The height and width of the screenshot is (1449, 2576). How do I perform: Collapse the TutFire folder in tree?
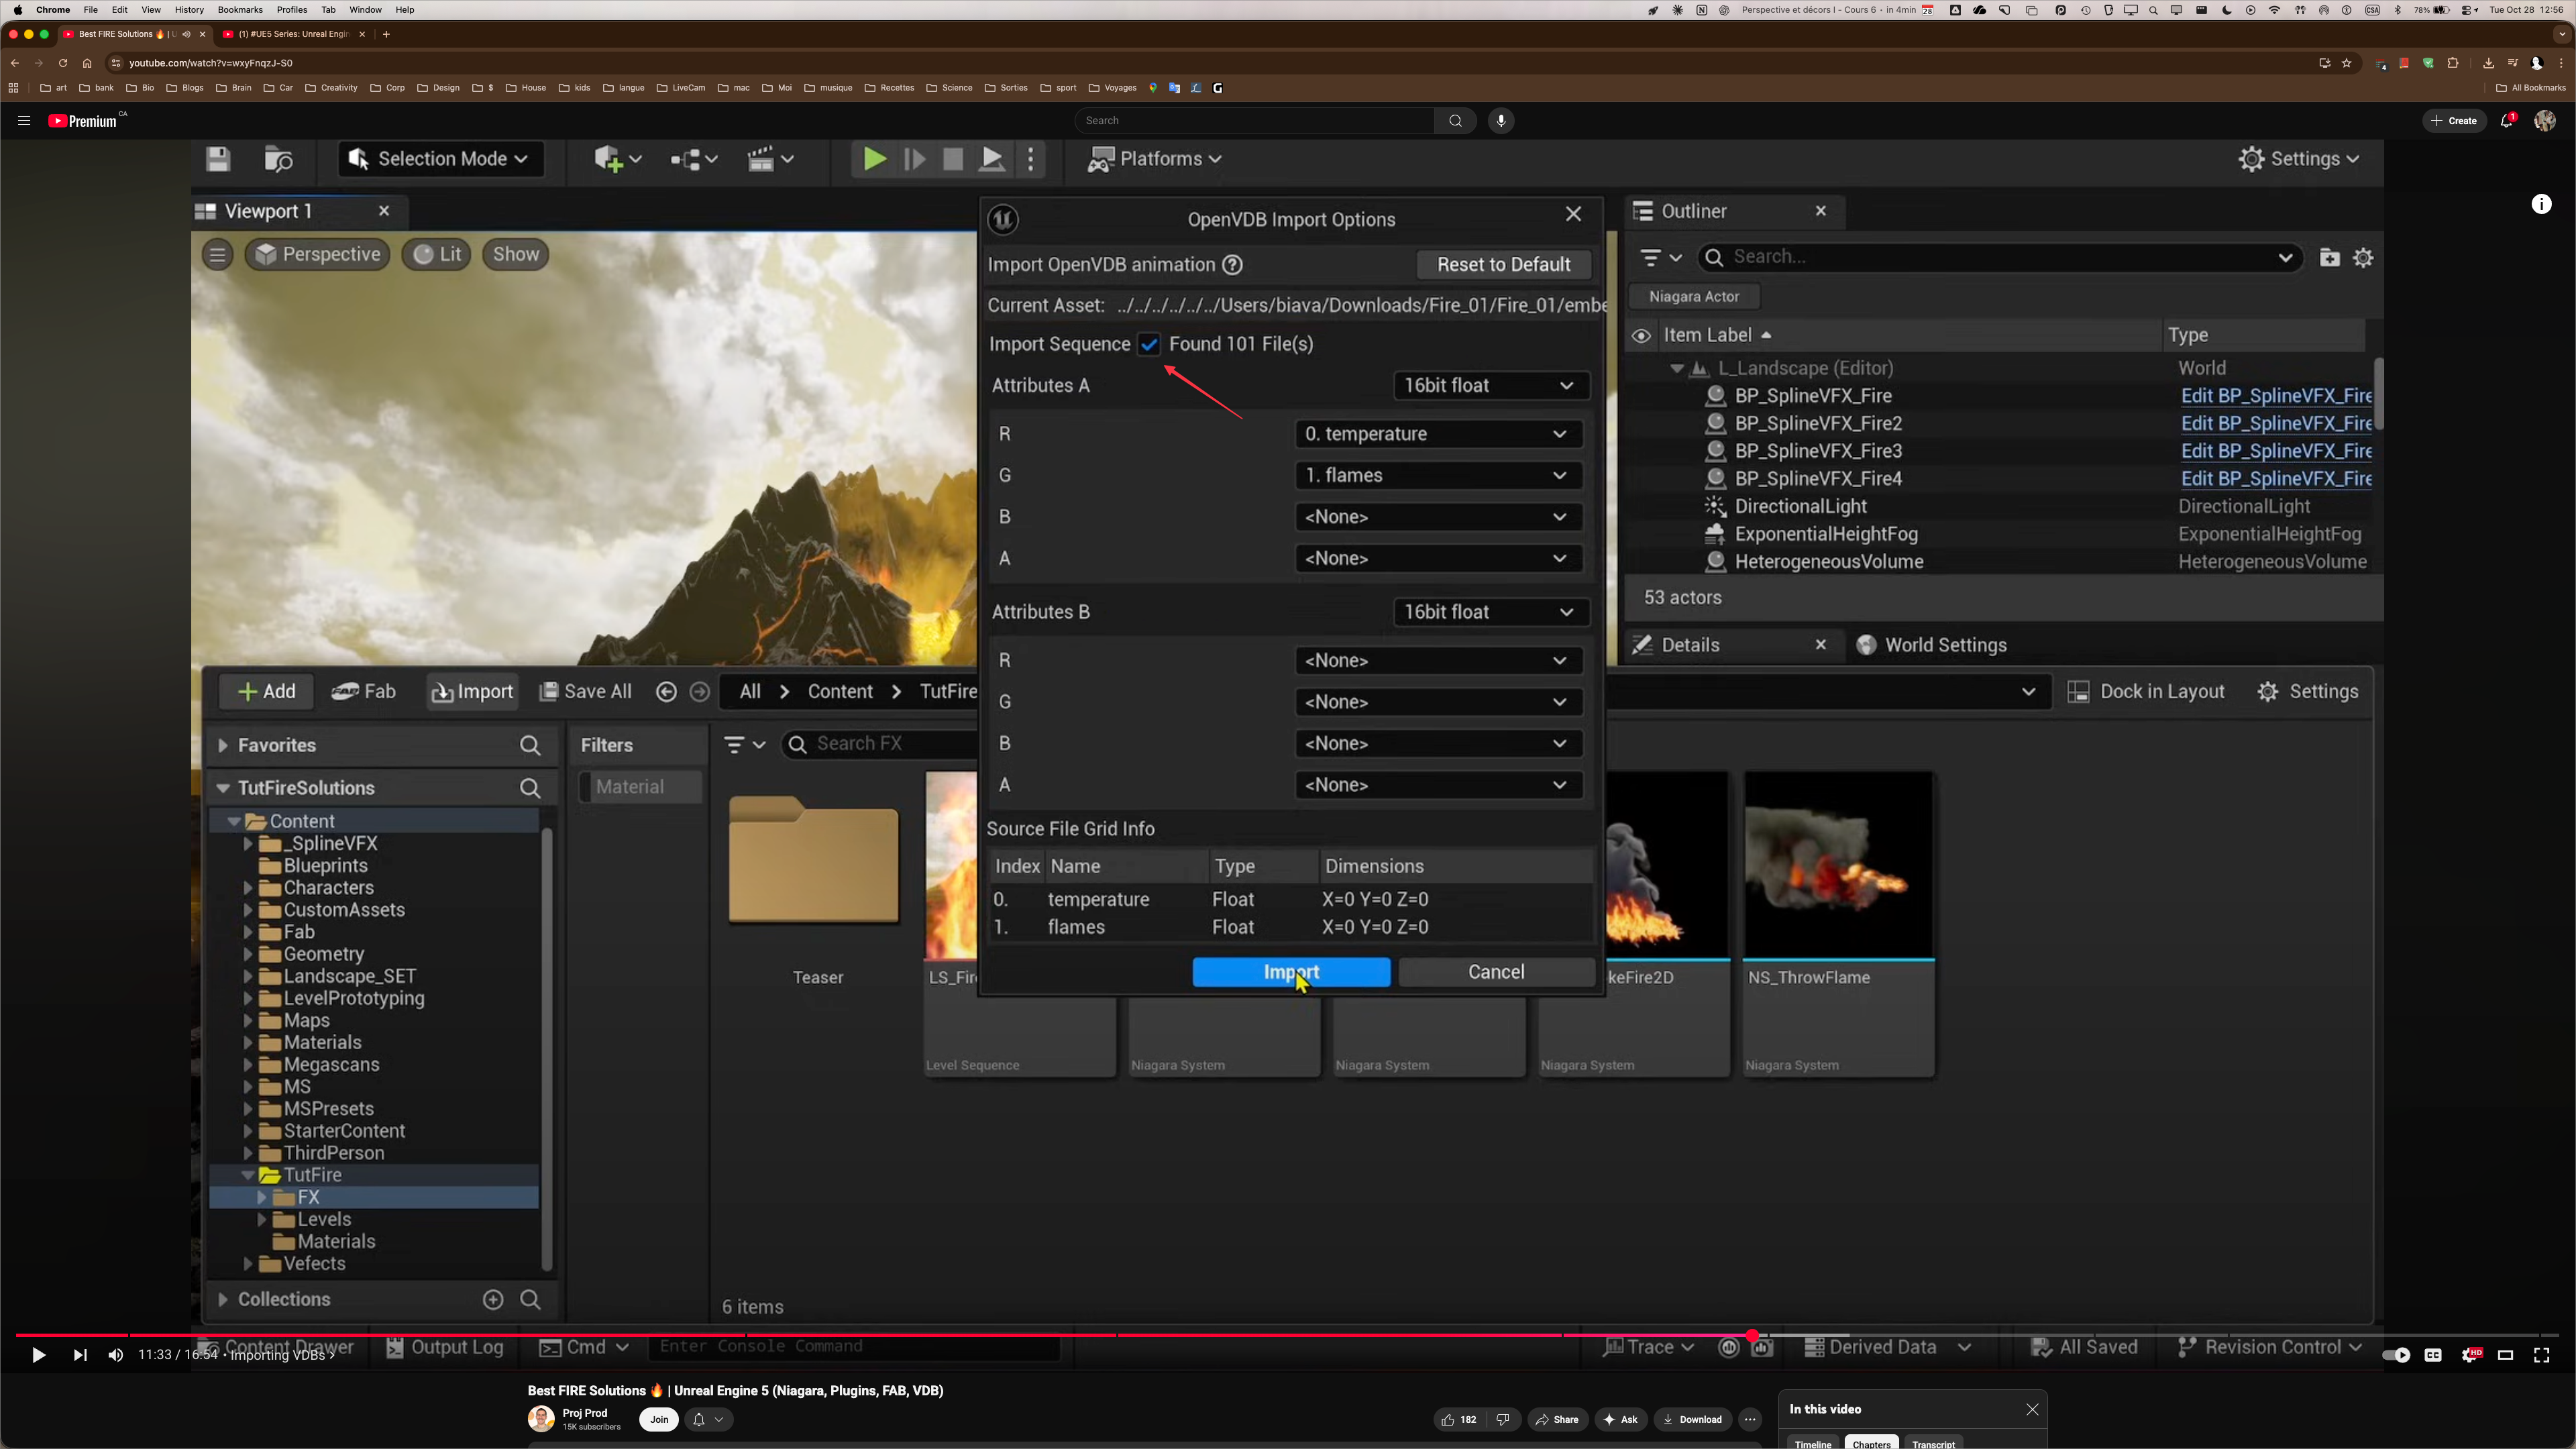click(x=247, y=1176)
